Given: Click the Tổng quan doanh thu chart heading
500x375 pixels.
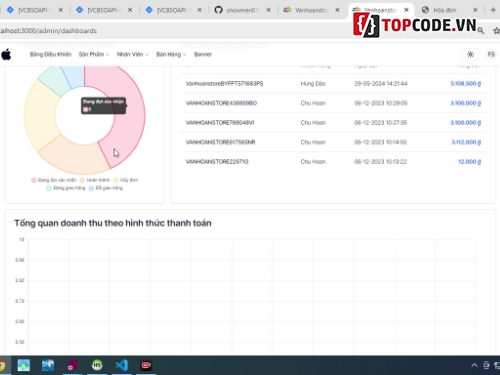Looking at the screenshot, I should pos(113,223).
